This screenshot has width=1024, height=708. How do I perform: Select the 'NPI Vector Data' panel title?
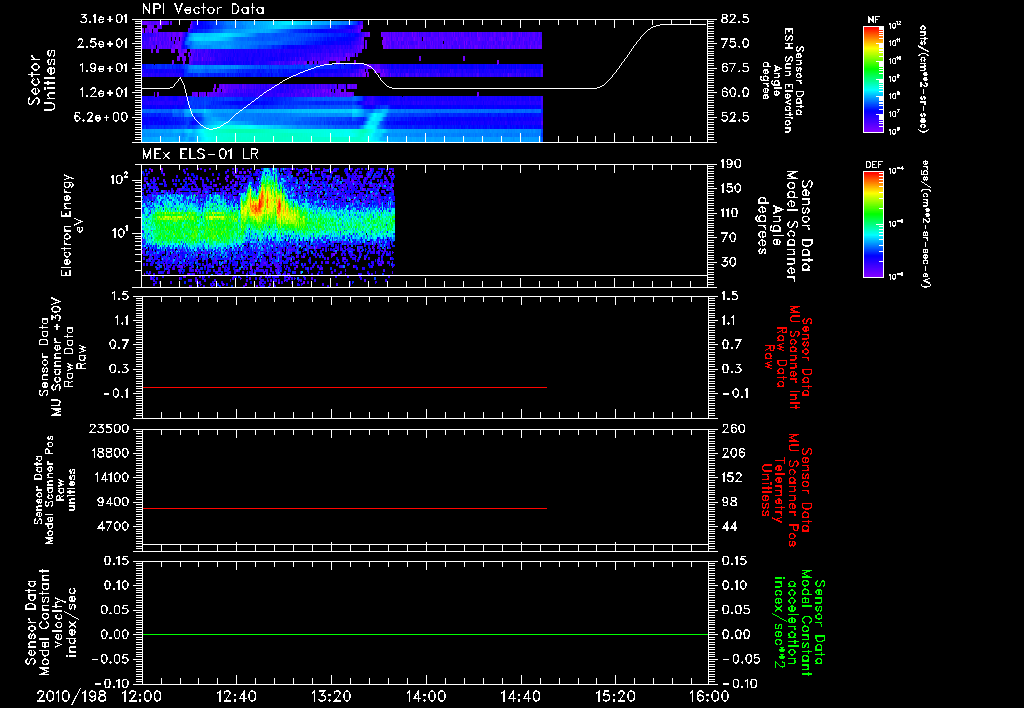click(x=203, y=9)
